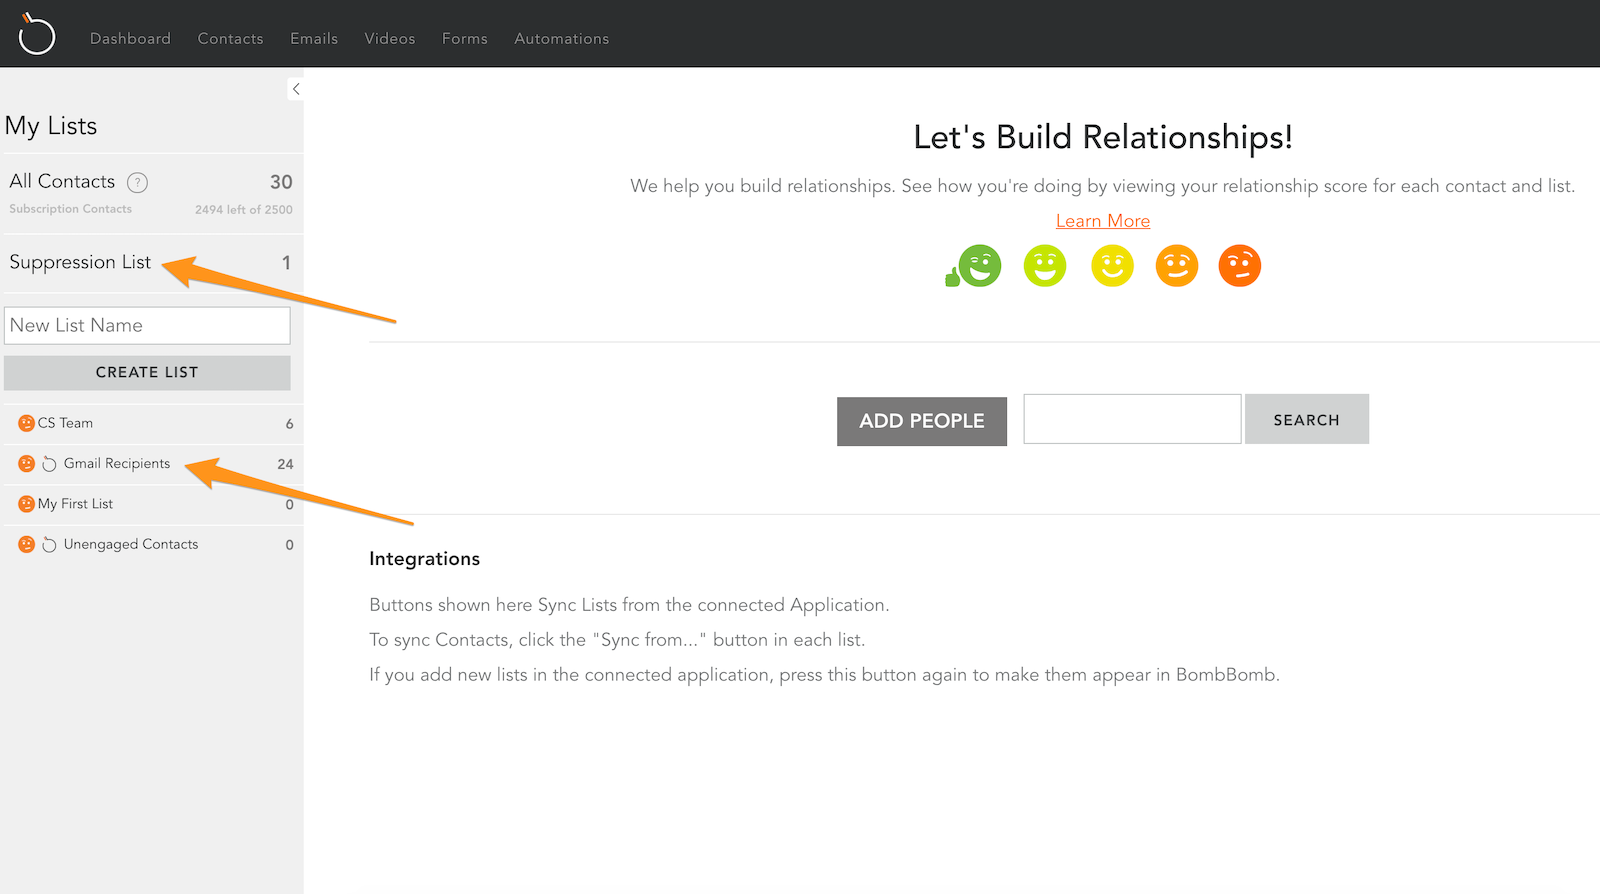Go to the Emails menu
The width and height of the screenshot is (1600, 894).
(x=314, y=38)
